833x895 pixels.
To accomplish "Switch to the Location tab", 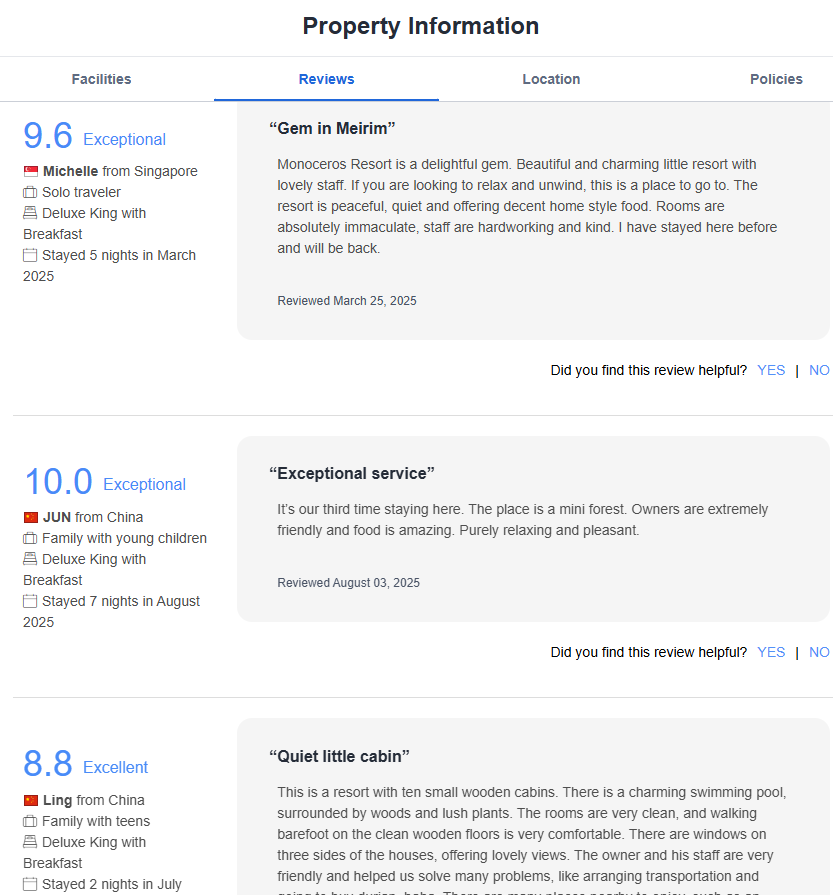I will pyautogui.click(x=551, y=79).
